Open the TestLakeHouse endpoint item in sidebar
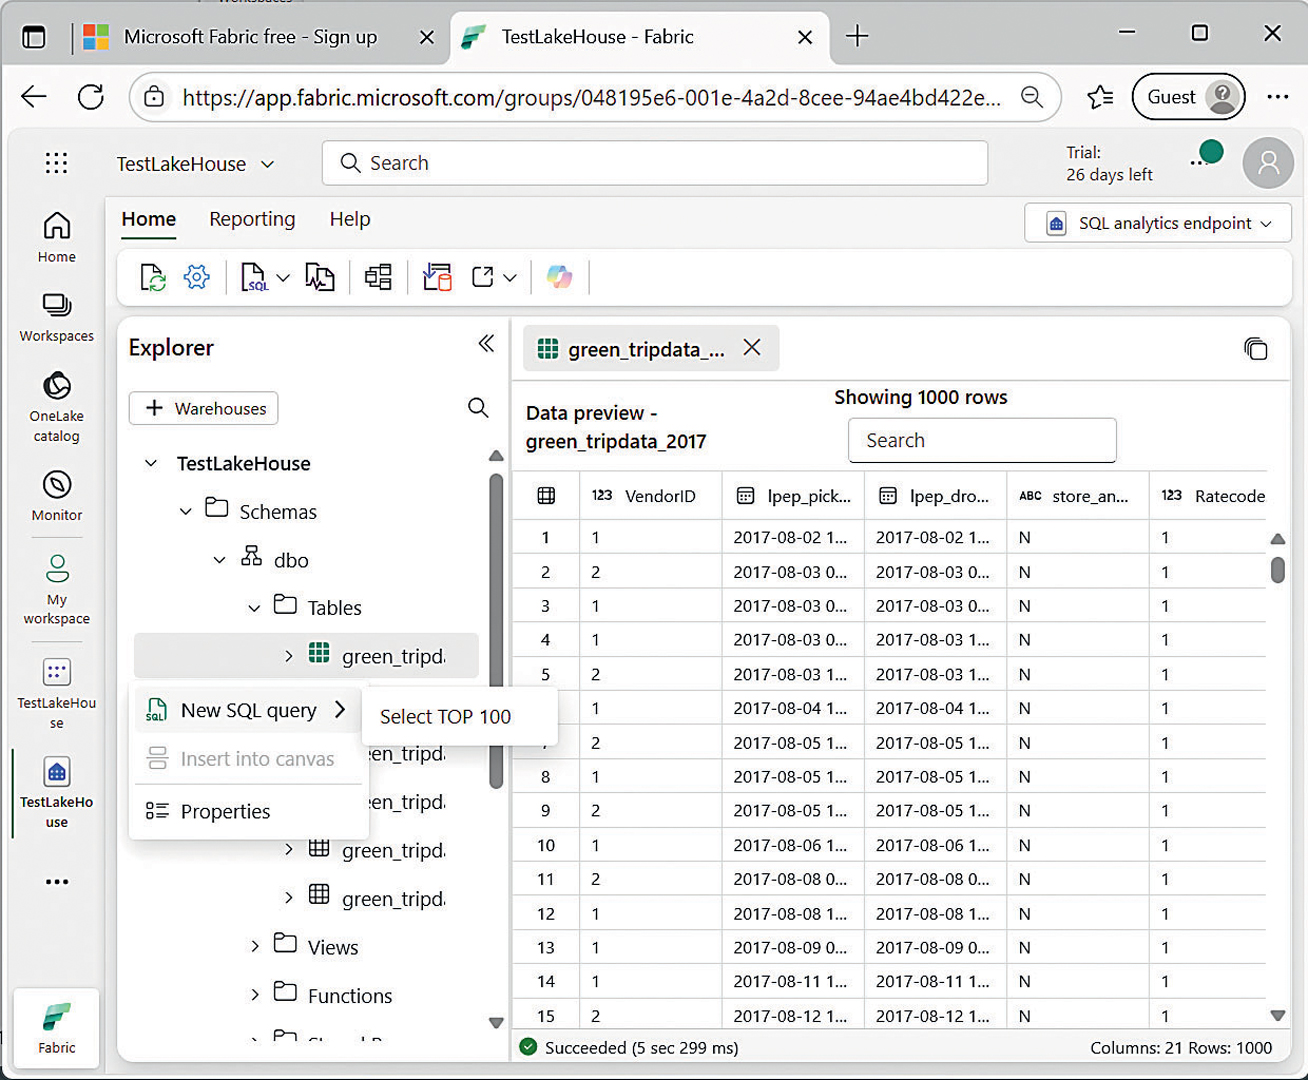The width and height of the screenshot is (1308, 1080). [57, 792]
